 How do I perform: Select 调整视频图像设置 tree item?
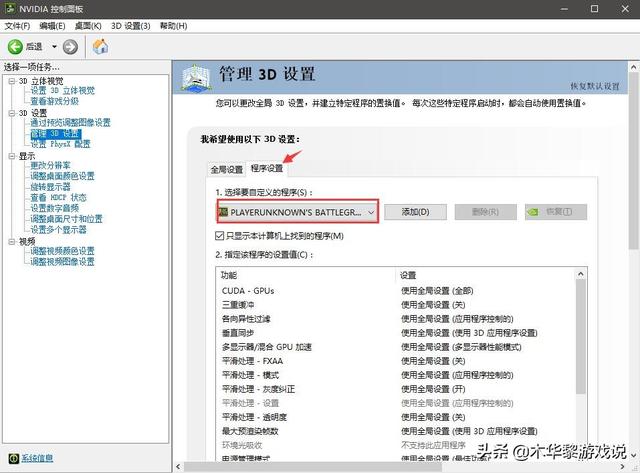(x=62, y=262)
